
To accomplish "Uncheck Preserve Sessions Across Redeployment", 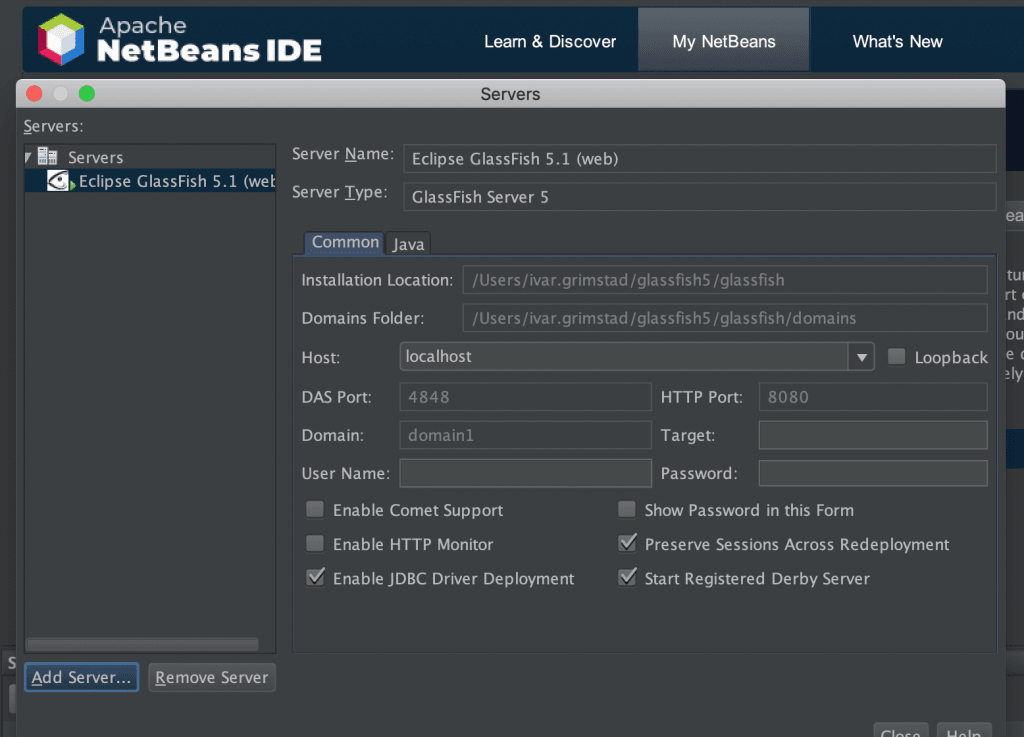I will tap(627, 543).
